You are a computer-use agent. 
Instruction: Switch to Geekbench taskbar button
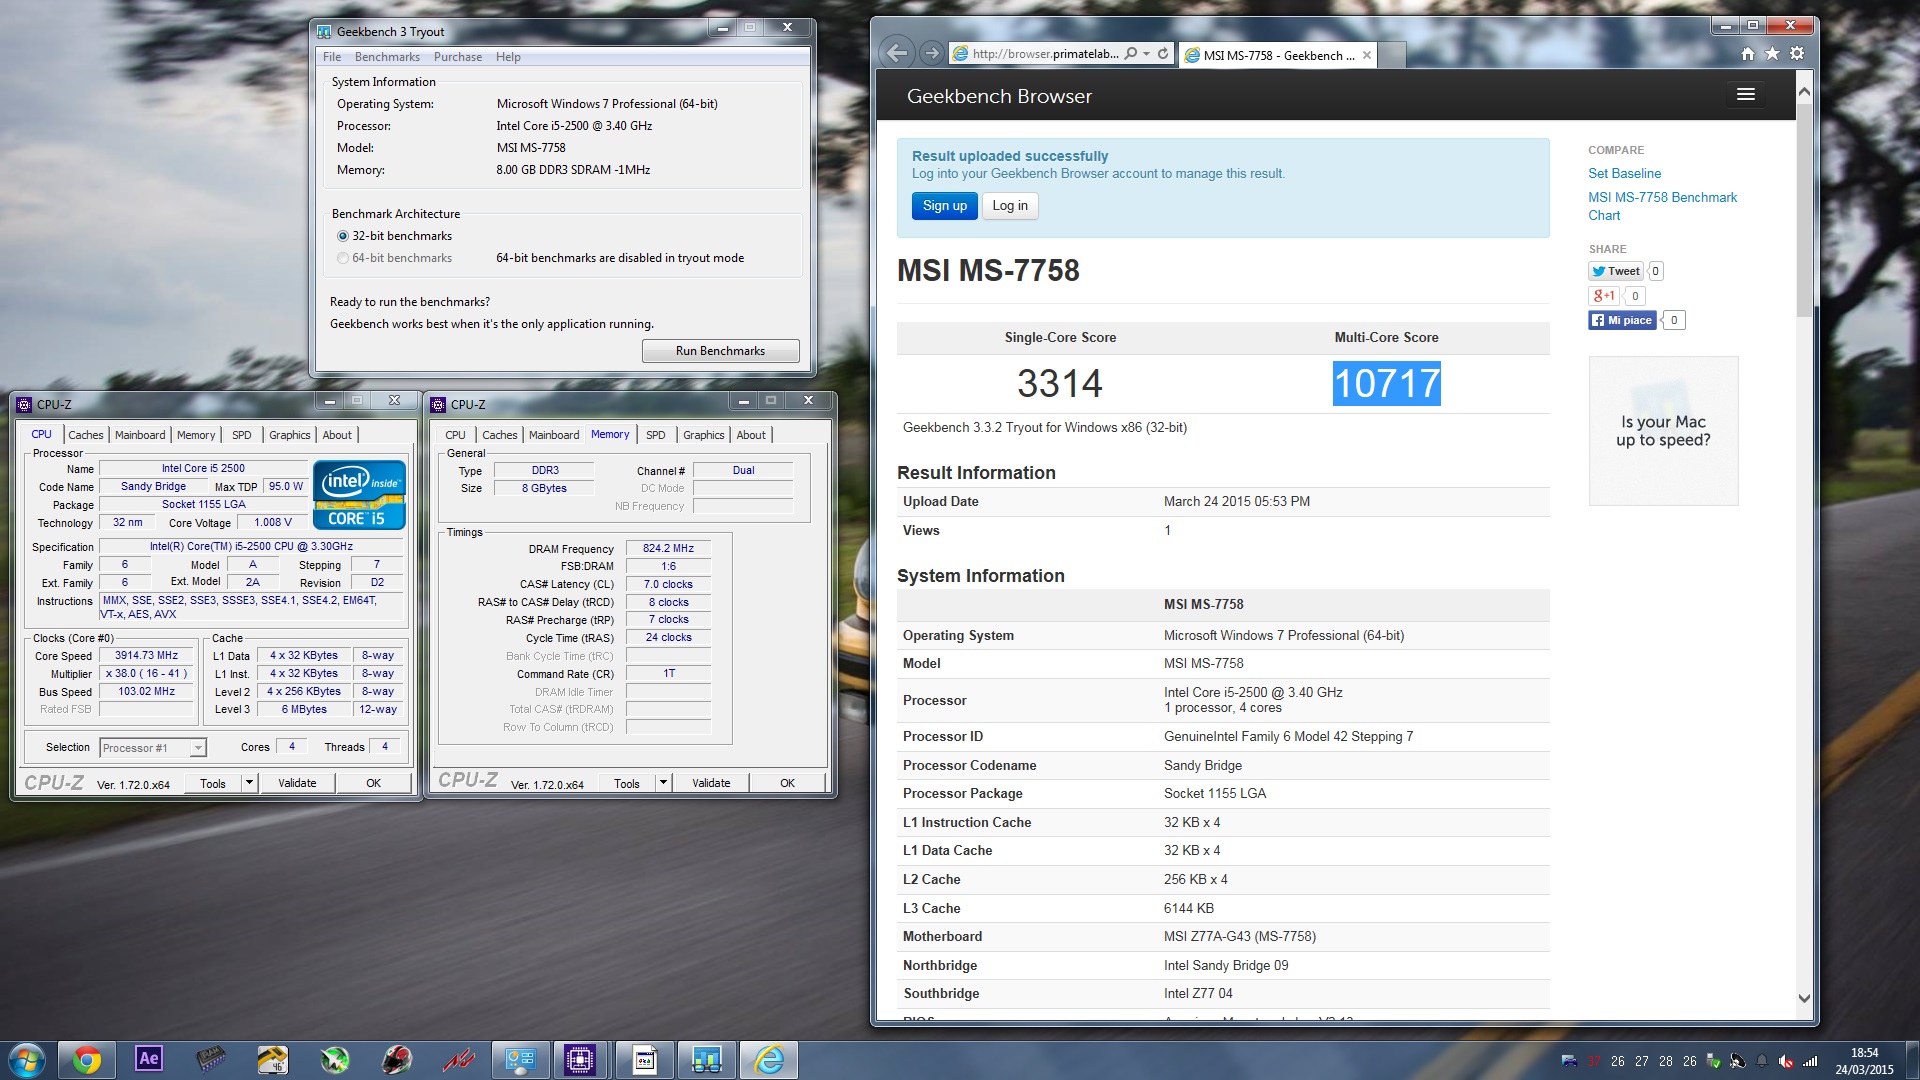[707, 1060]
